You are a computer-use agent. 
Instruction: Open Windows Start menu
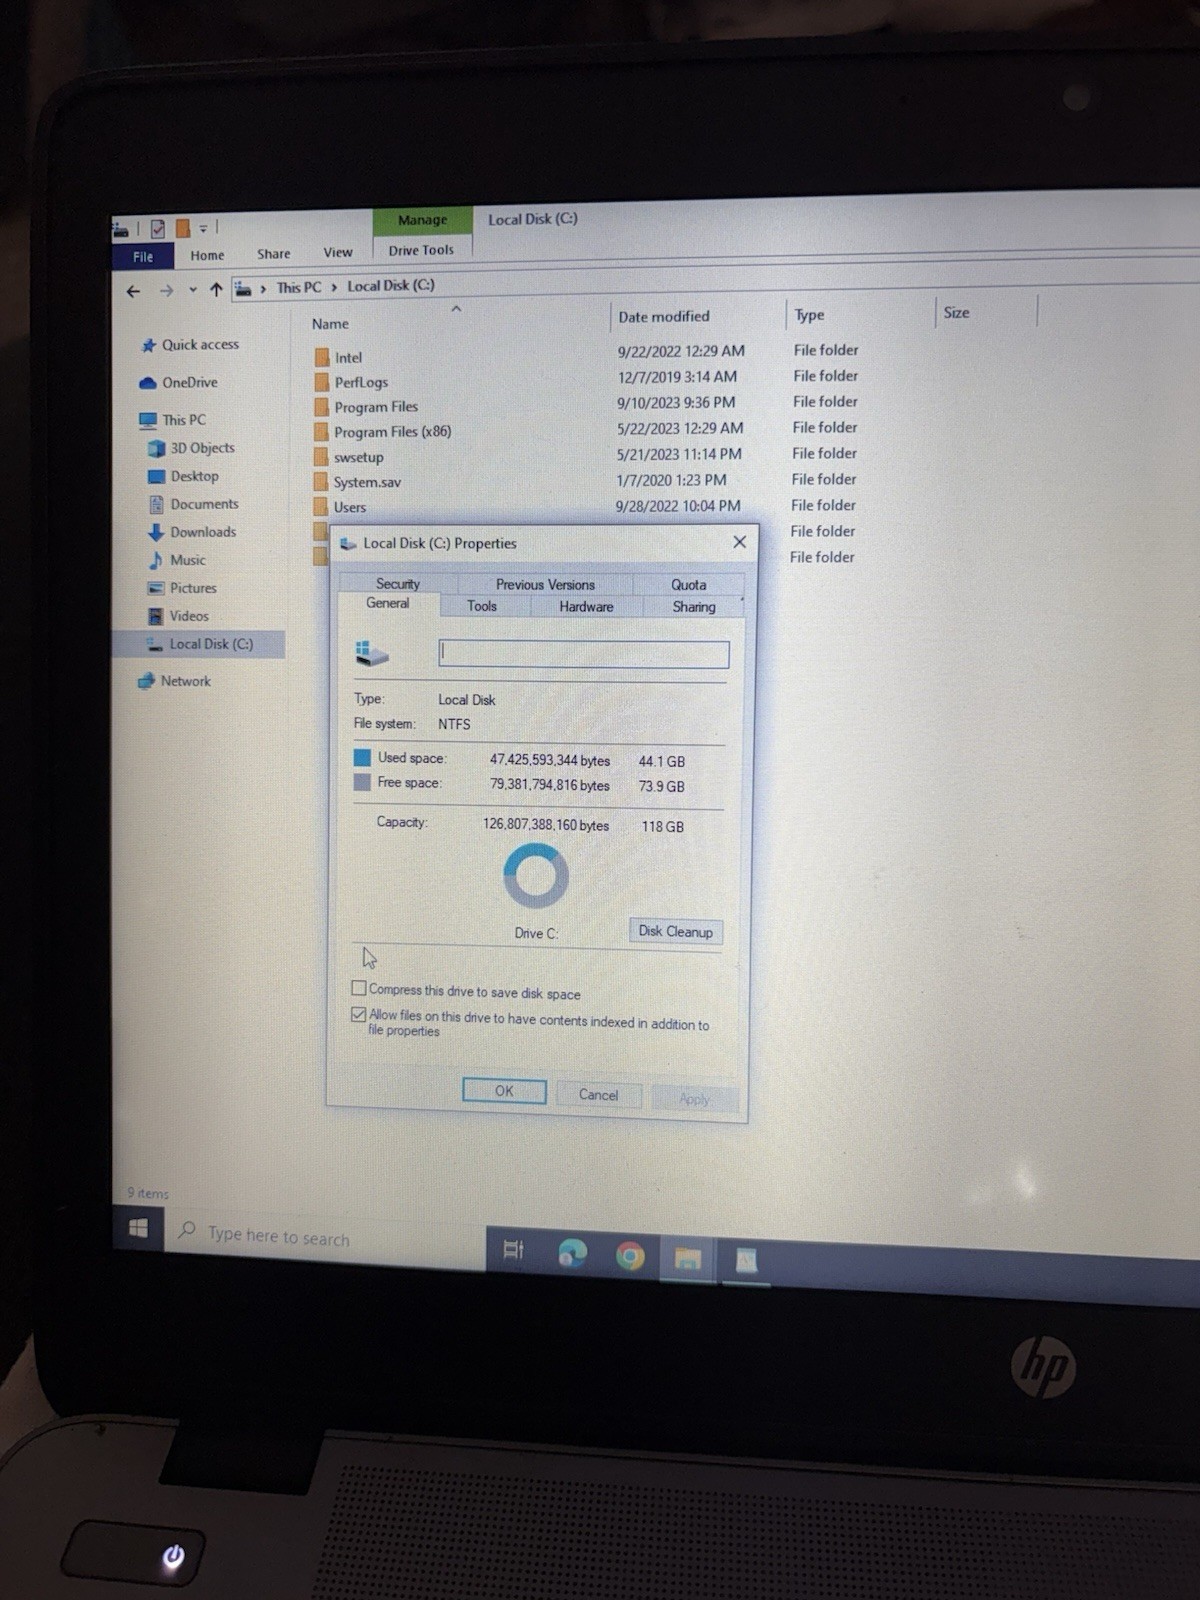click(x=139, y=1228)
